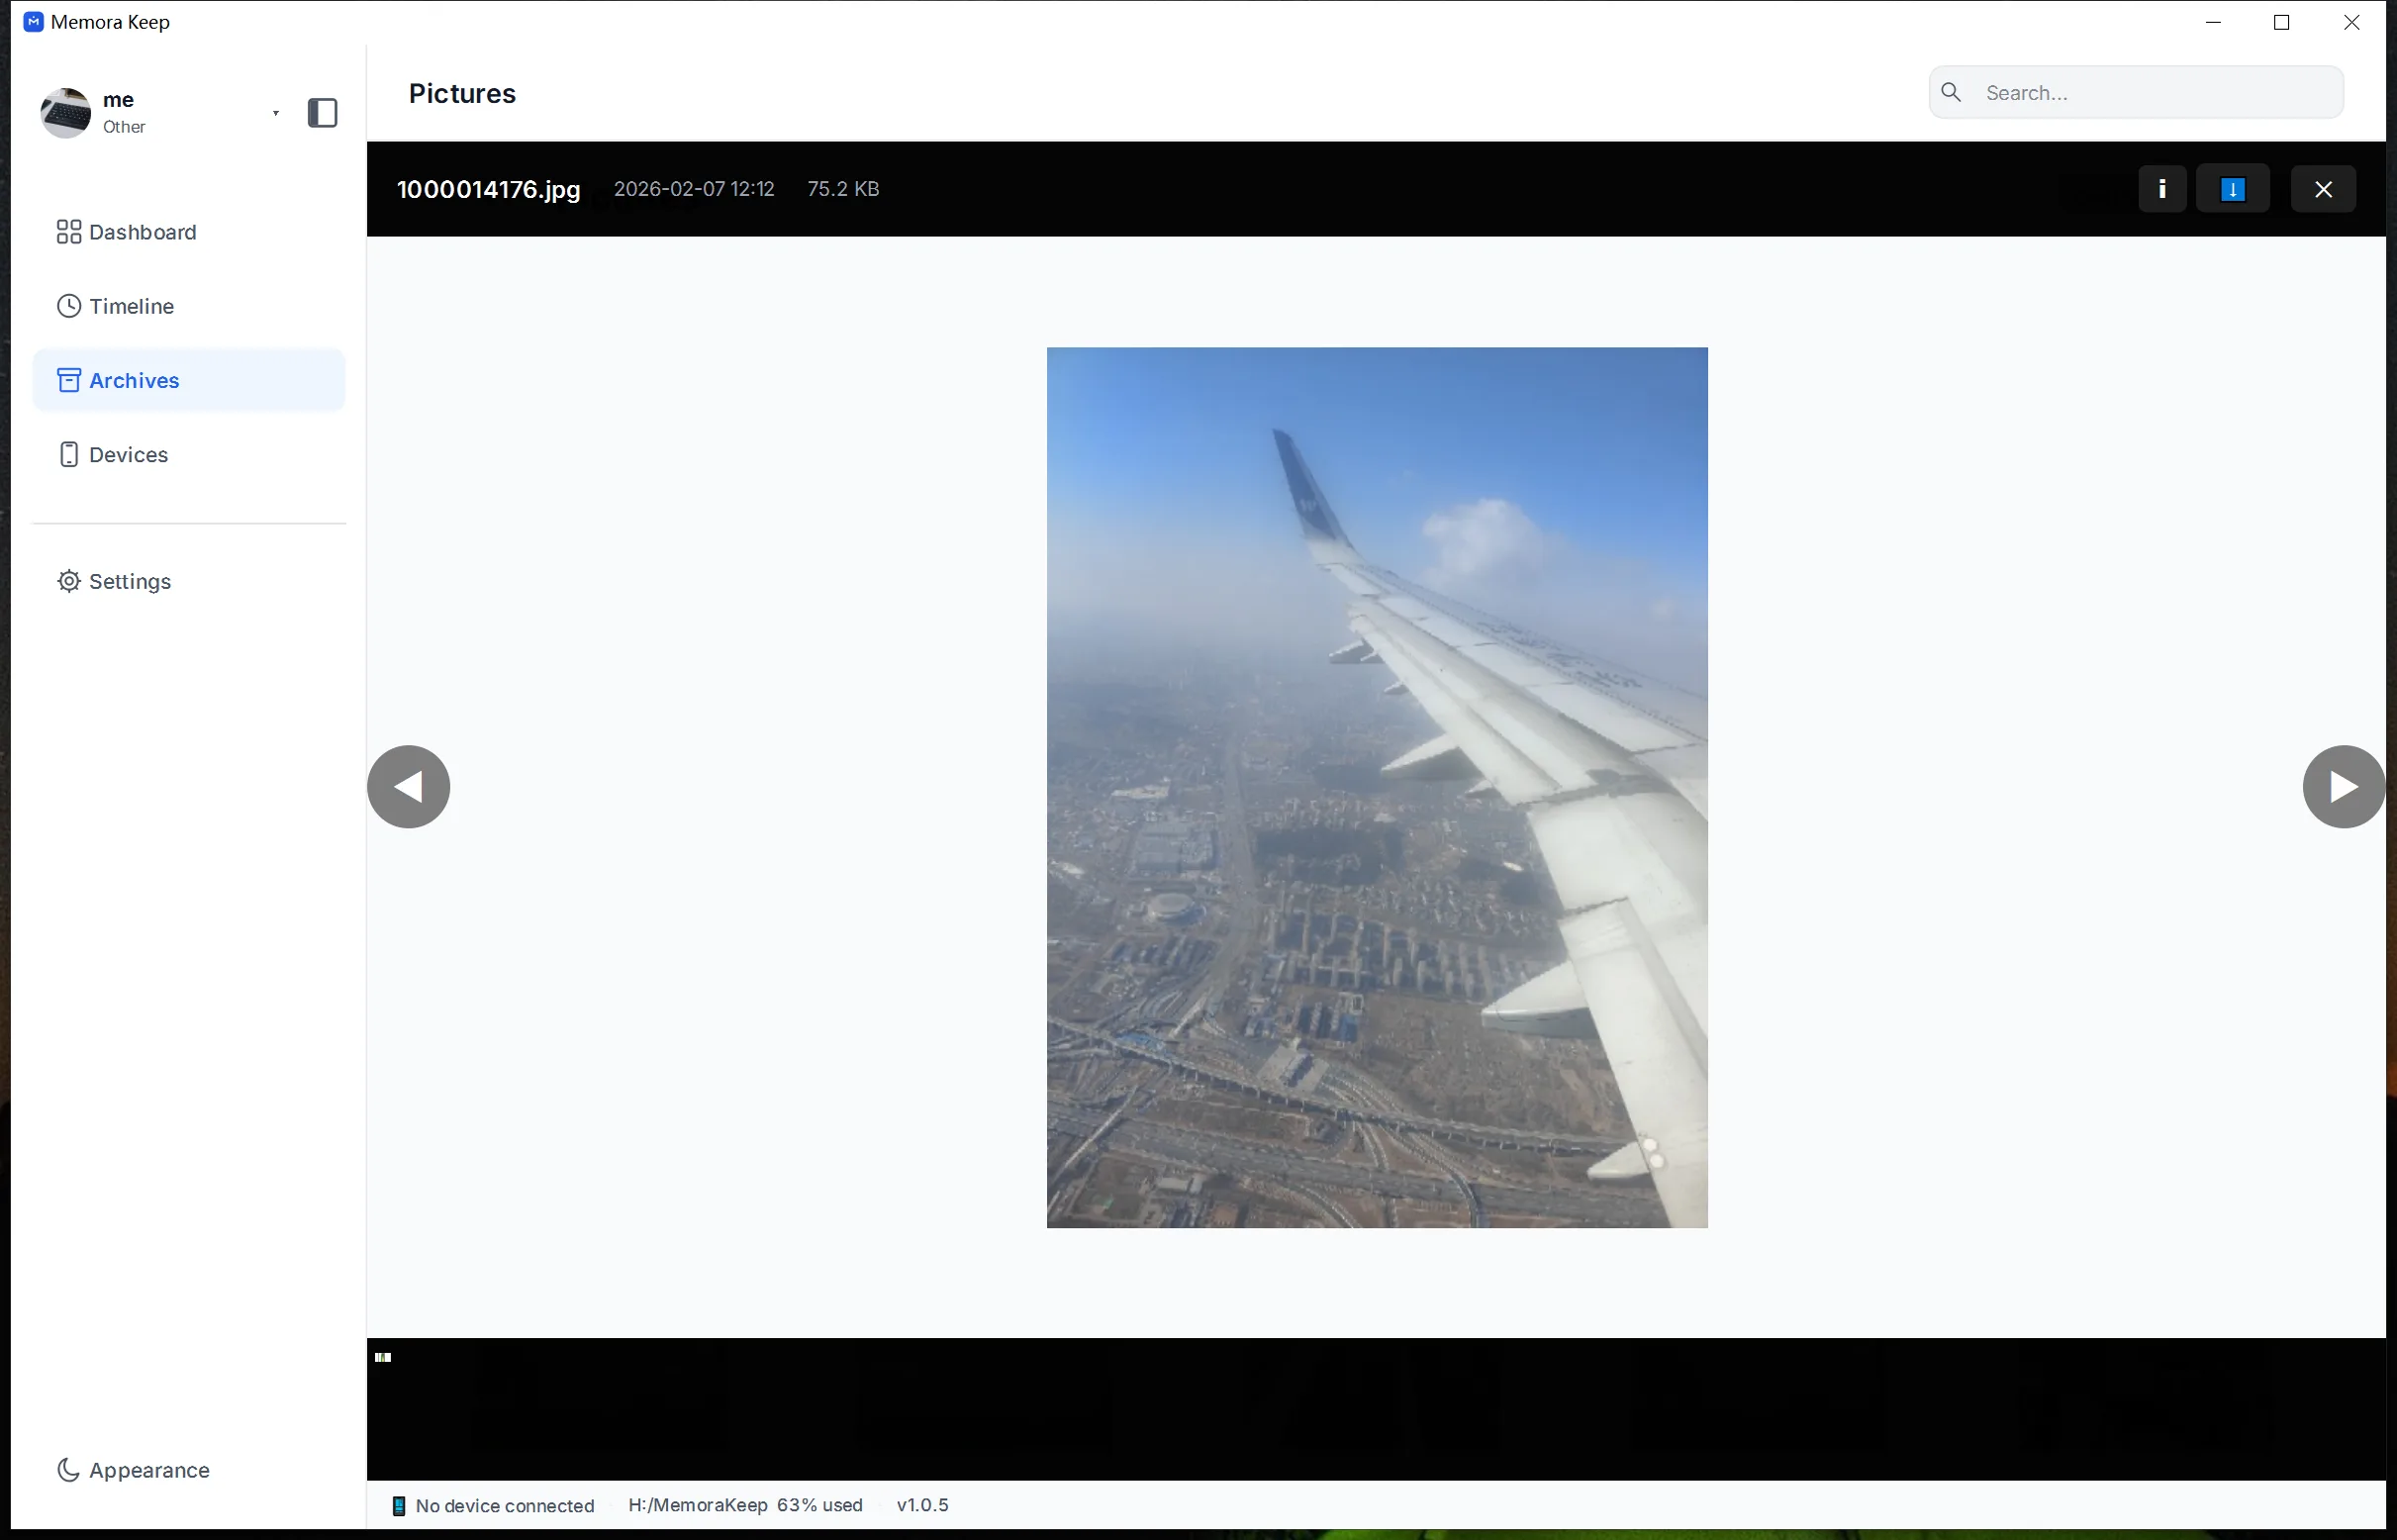
Task: Download the picture with the blue arrow button
Action: click(x=2232, y=189)
